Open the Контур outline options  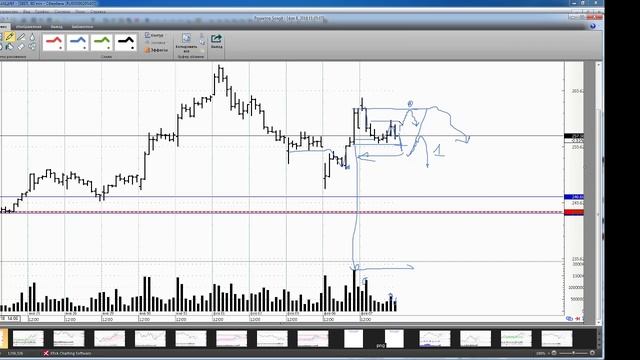[x=154, y=36]
